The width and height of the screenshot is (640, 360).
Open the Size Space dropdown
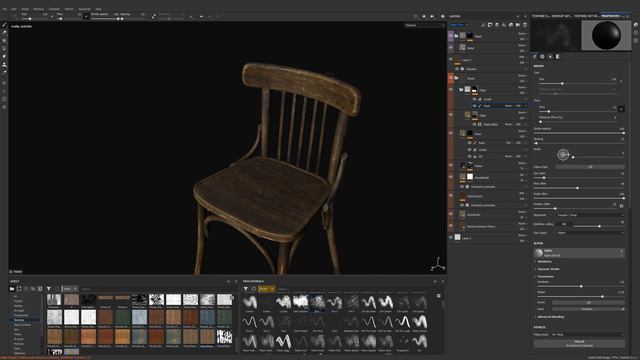coord(590,233)
